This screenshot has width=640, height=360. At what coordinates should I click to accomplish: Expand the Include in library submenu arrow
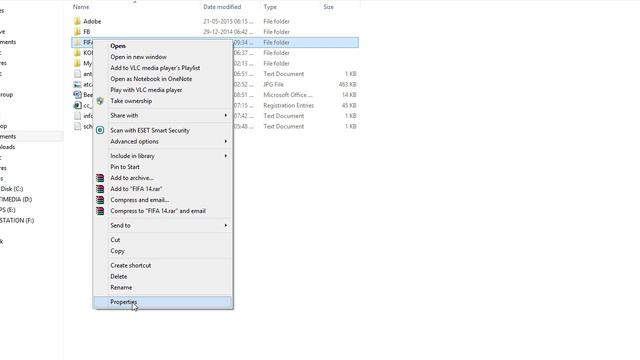pyautogui.click(x=225, y=156)
